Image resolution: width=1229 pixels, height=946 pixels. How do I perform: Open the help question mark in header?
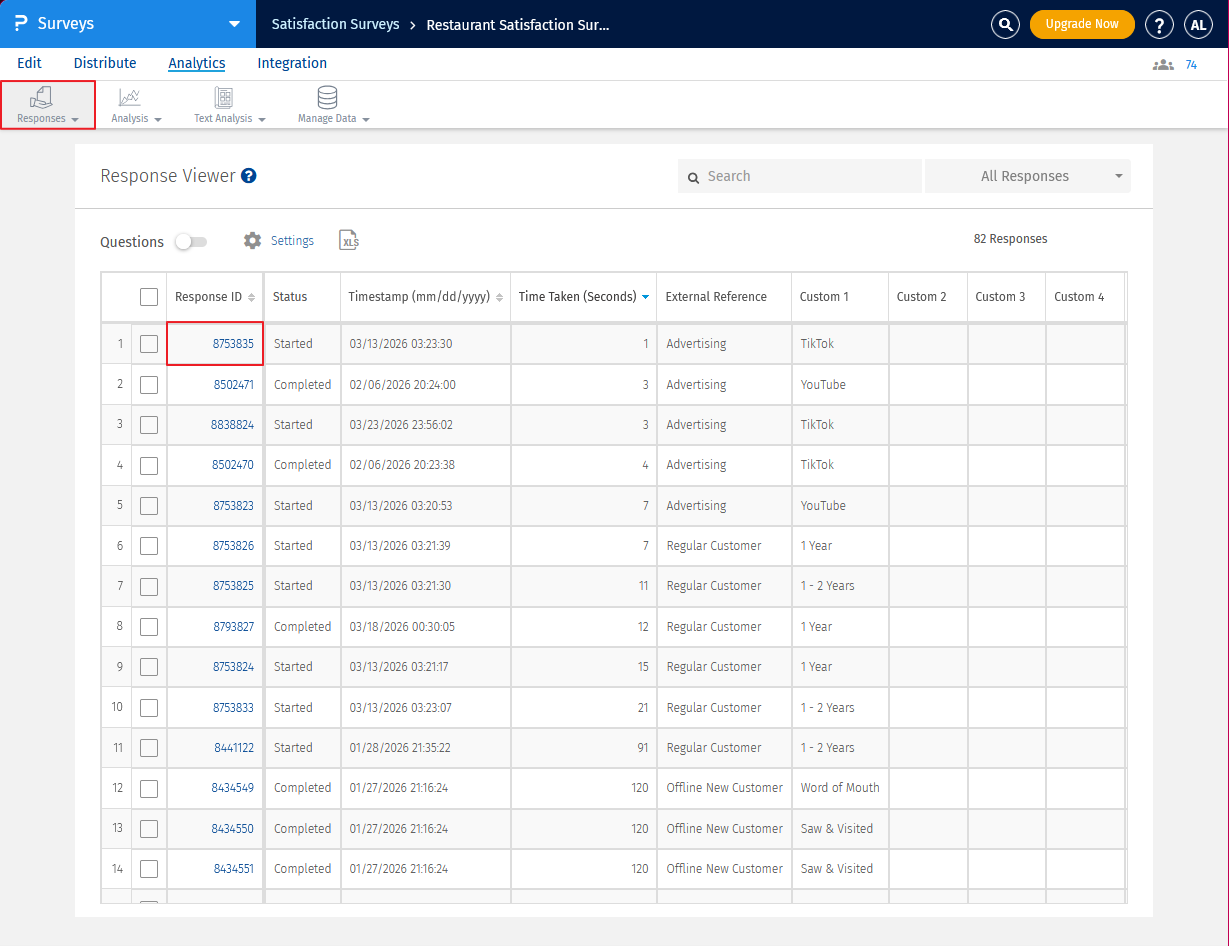pyautogui.click(x=1159, y=24)
